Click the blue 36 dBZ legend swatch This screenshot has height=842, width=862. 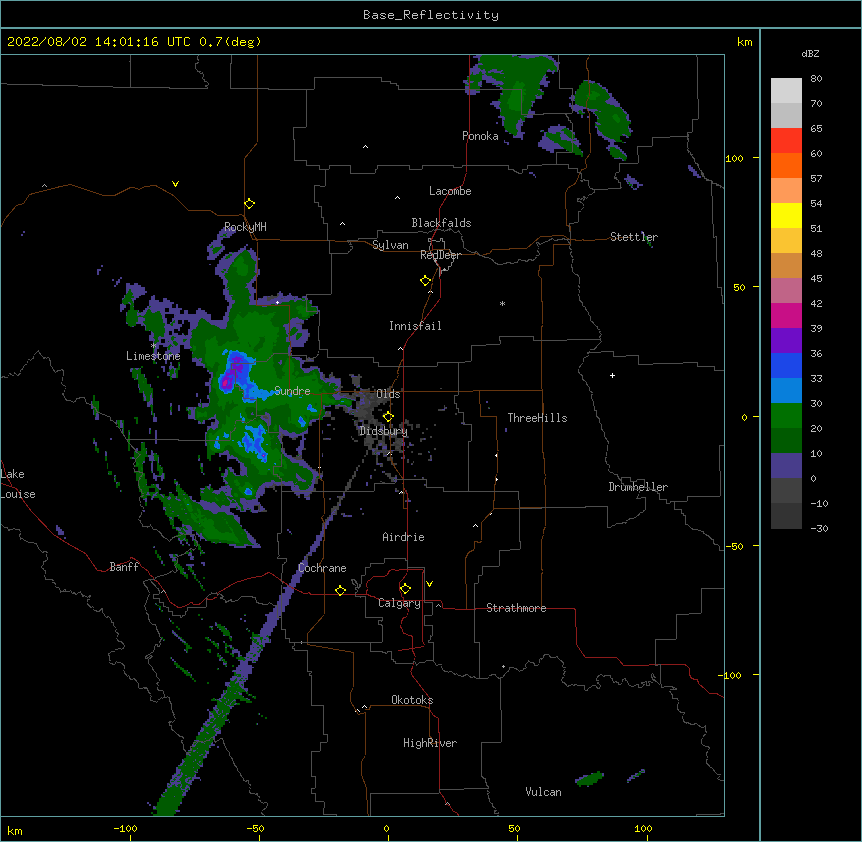pyautogui.click(x=786, y=365)
